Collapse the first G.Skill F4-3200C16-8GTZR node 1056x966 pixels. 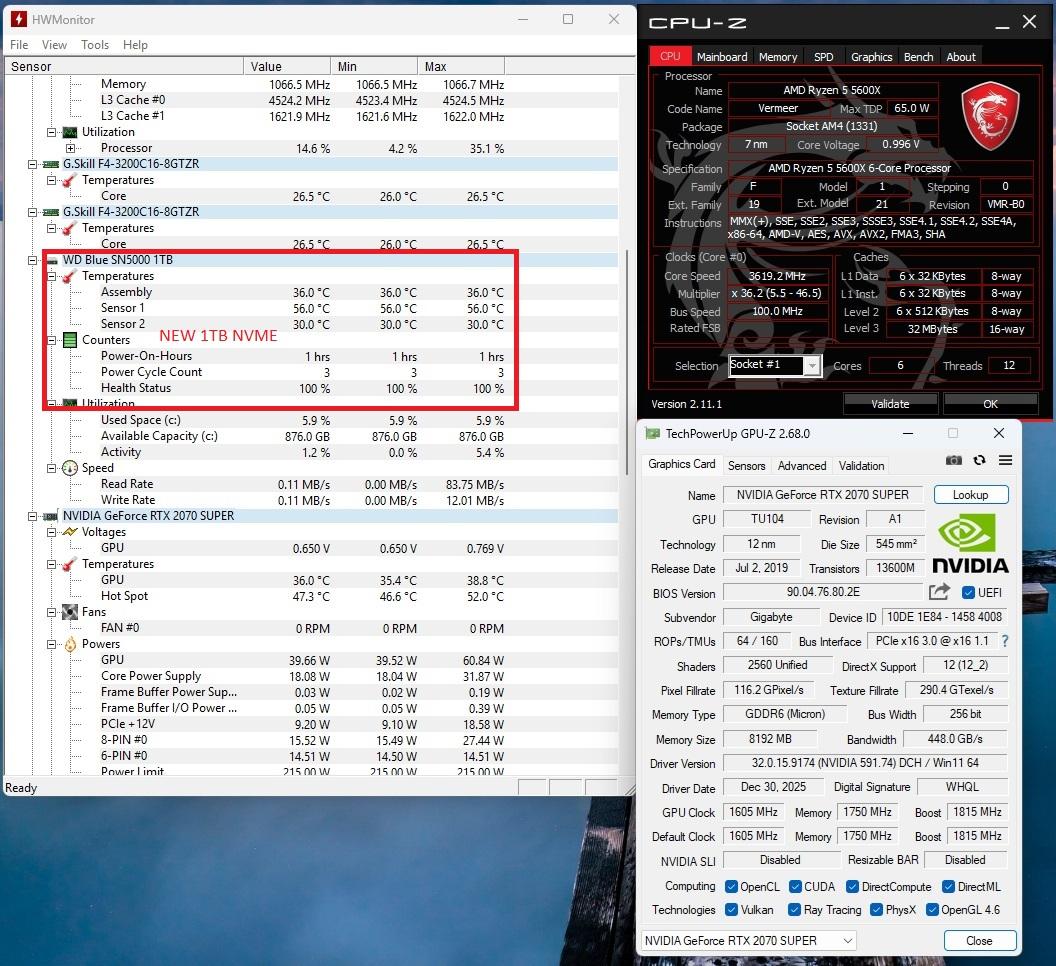point(32,164)
